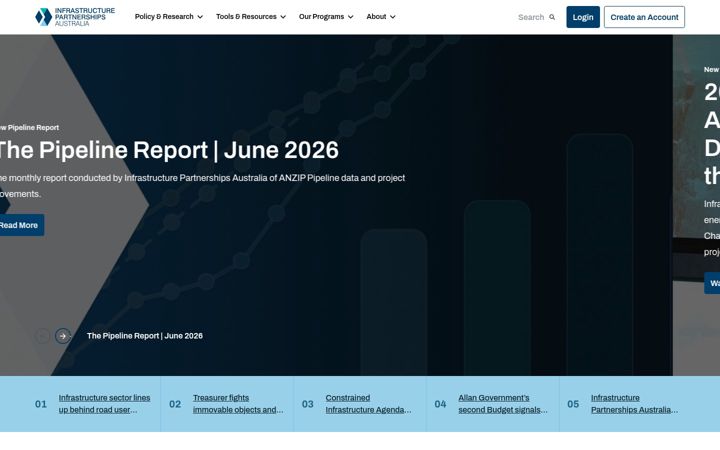This screenshot has width=720, height=450.
Task: Expand the Policy & Research chevron
Action: [x=200, y=17]
